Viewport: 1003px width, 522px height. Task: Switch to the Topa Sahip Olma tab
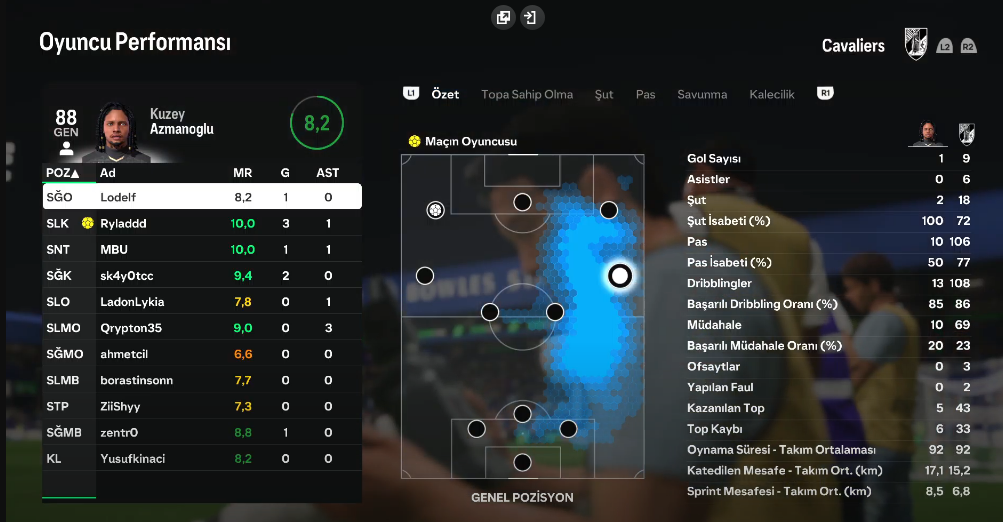coord(527,94)
